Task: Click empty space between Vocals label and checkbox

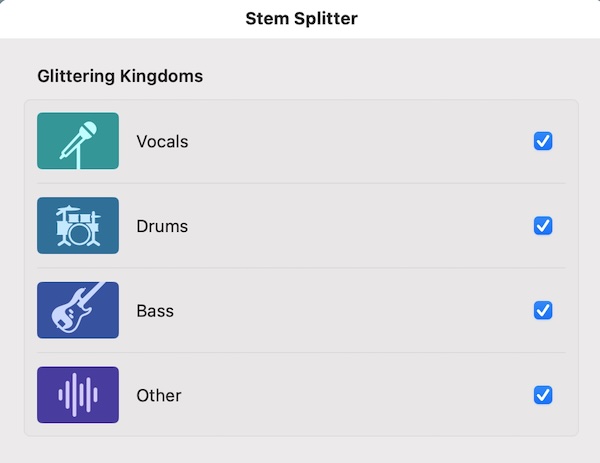Action: pyautogui.click(x=360, y=141)
